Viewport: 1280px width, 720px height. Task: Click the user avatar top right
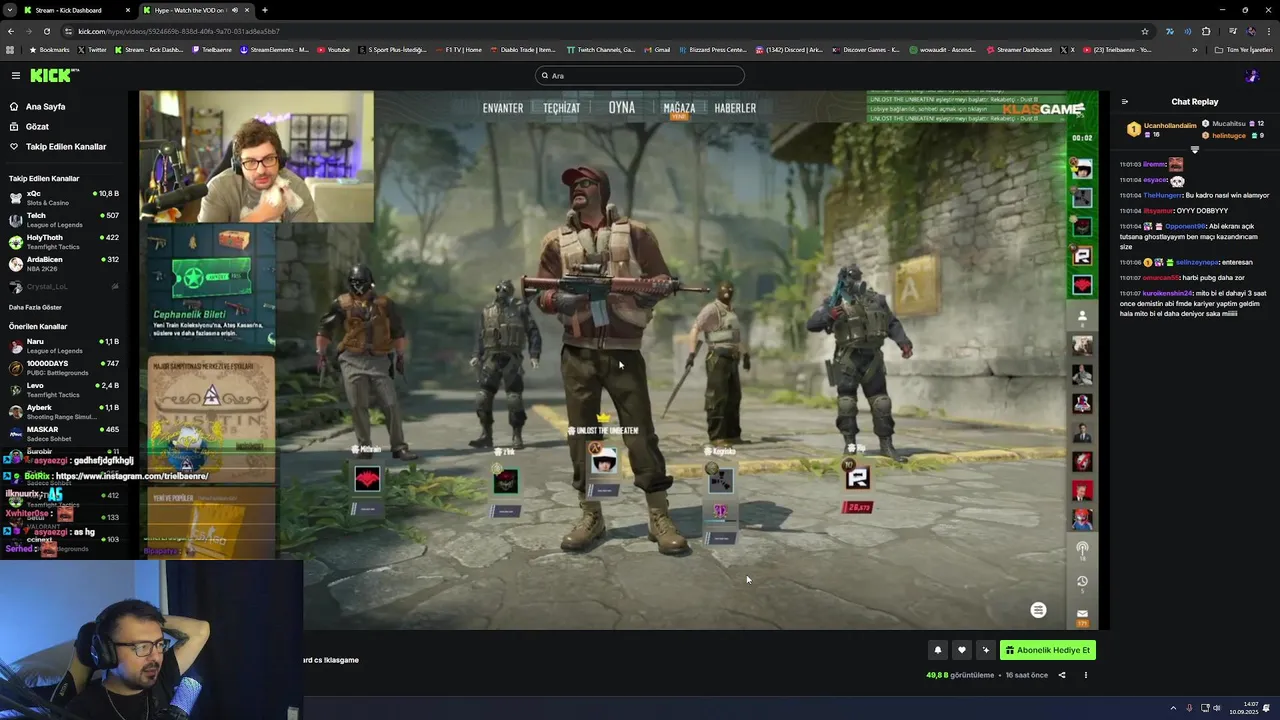click(1251, 75)
